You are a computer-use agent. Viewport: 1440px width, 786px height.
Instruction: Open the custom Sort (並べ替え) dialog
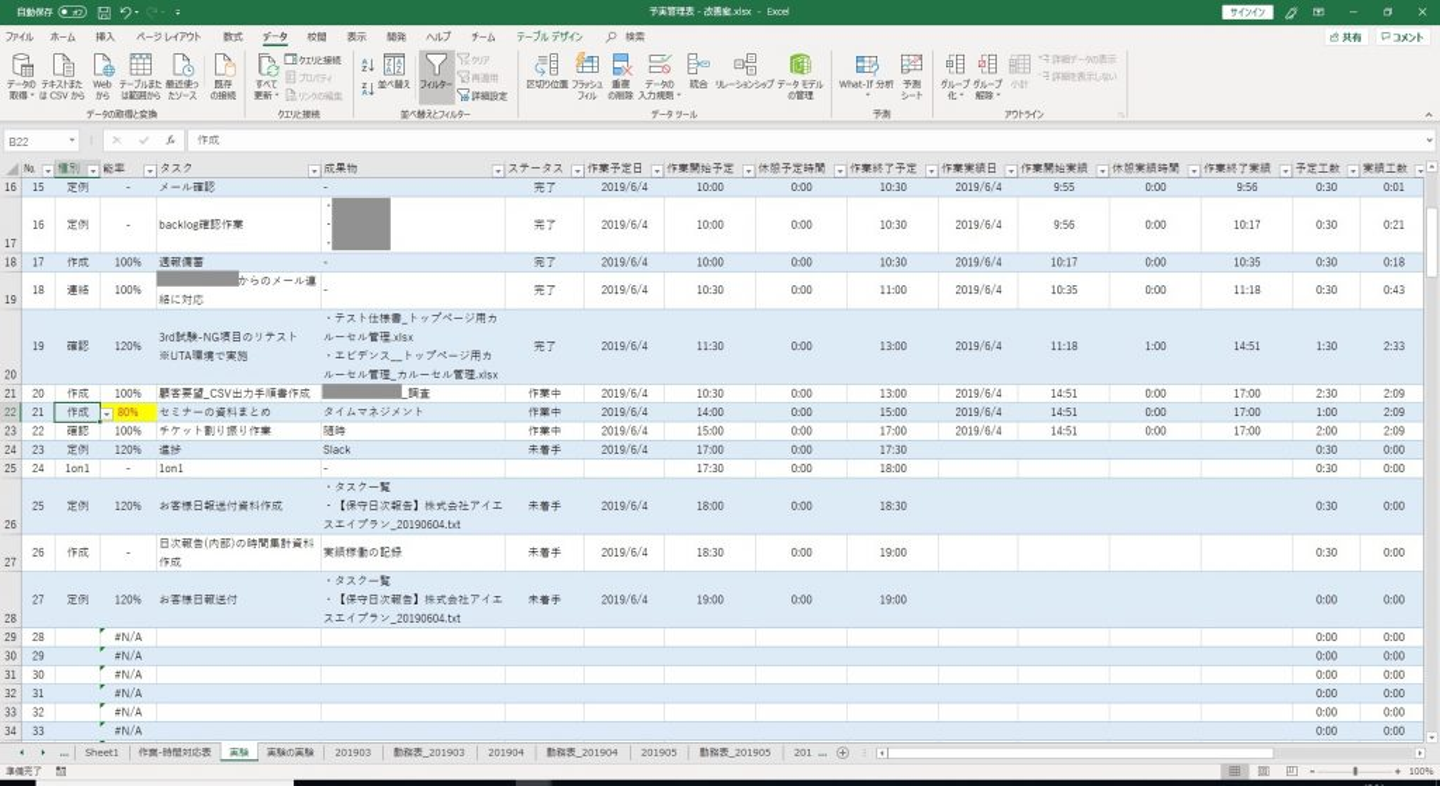pos(394,72)
